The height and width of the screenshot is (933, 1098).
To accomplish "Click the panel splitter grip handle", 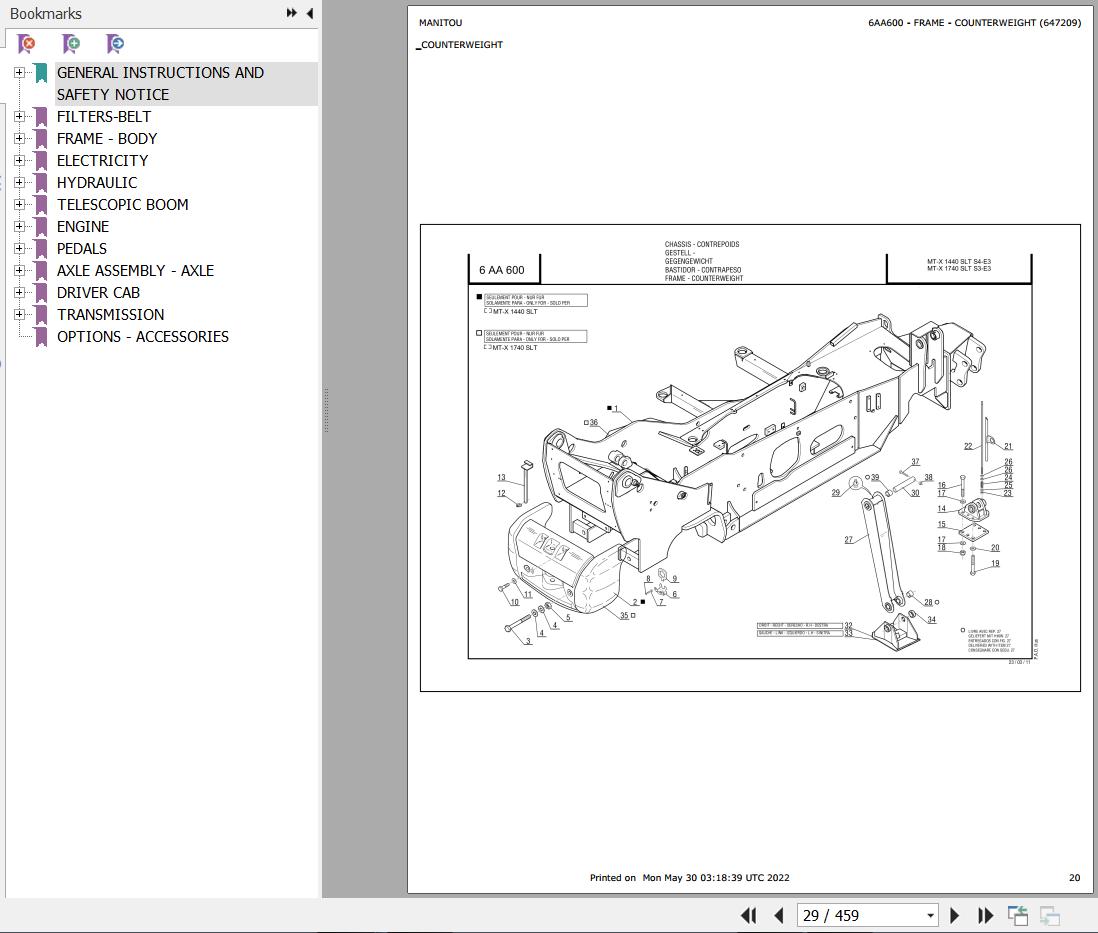I will click(x=326, y=410).
